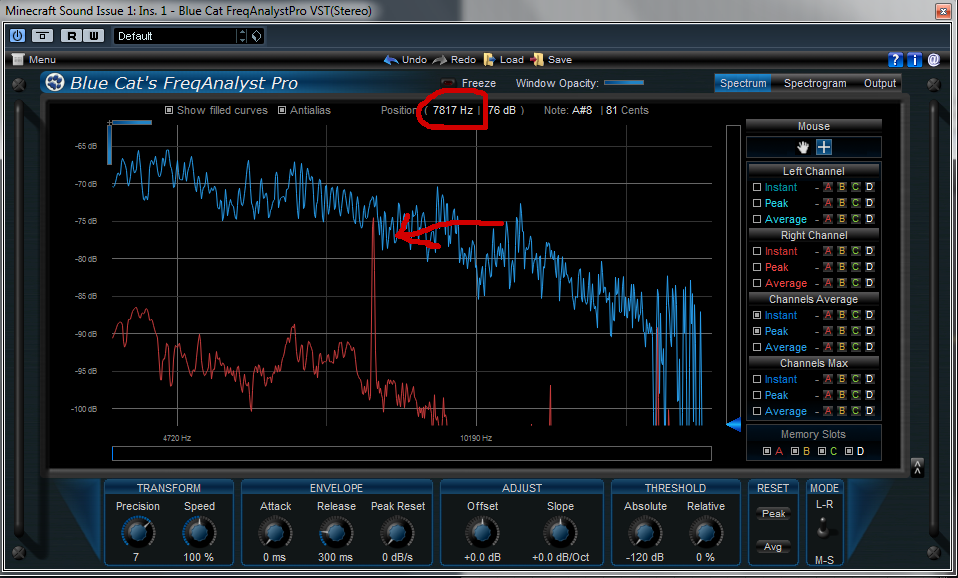958x578 pixels.
Task: Open the help question mark icon
Action: [896, 60]
